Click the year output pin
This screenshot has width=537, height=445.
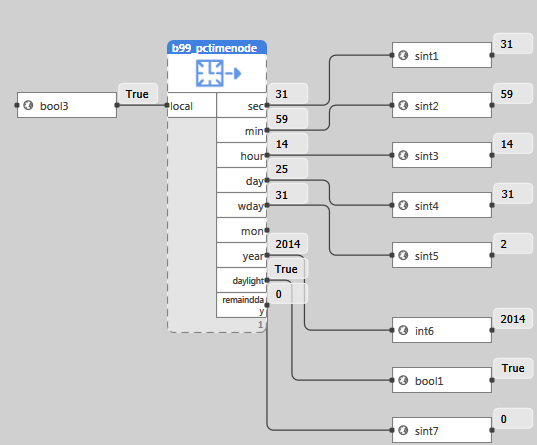(267, 255)
